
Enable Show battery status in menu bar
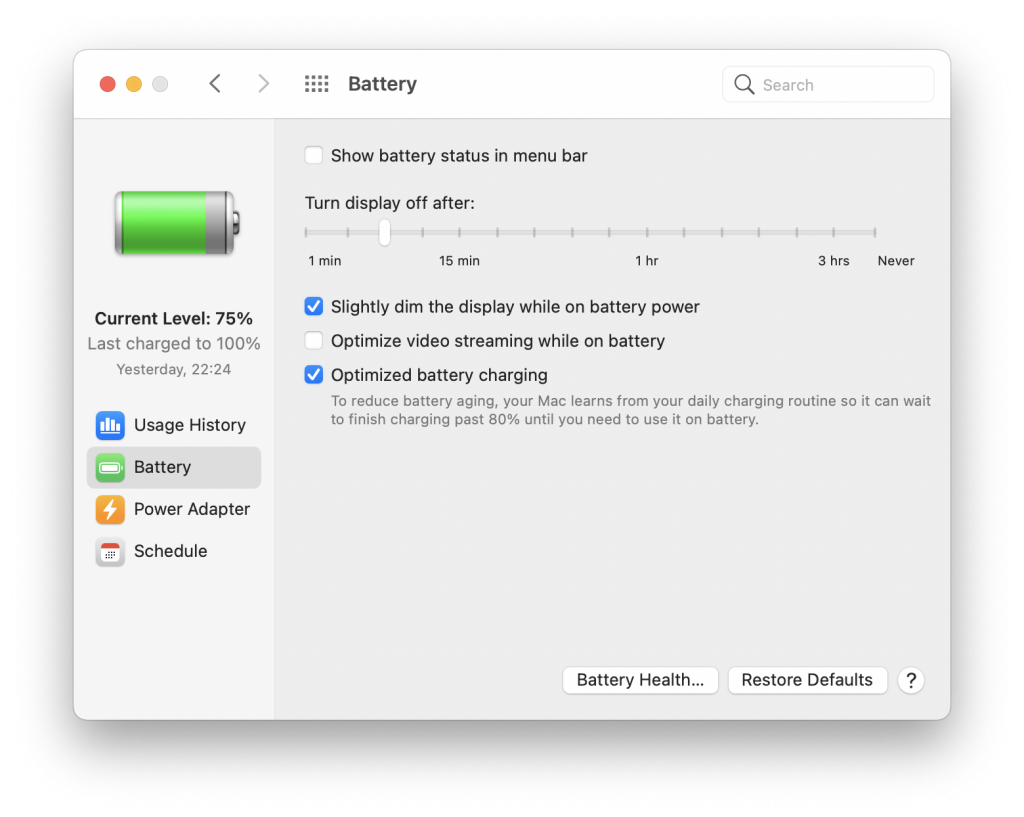[x=313, y=155]
